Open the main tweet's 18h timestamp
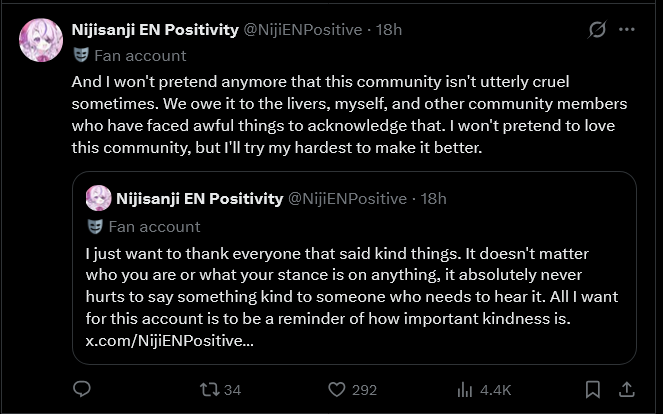 point(389,30)
